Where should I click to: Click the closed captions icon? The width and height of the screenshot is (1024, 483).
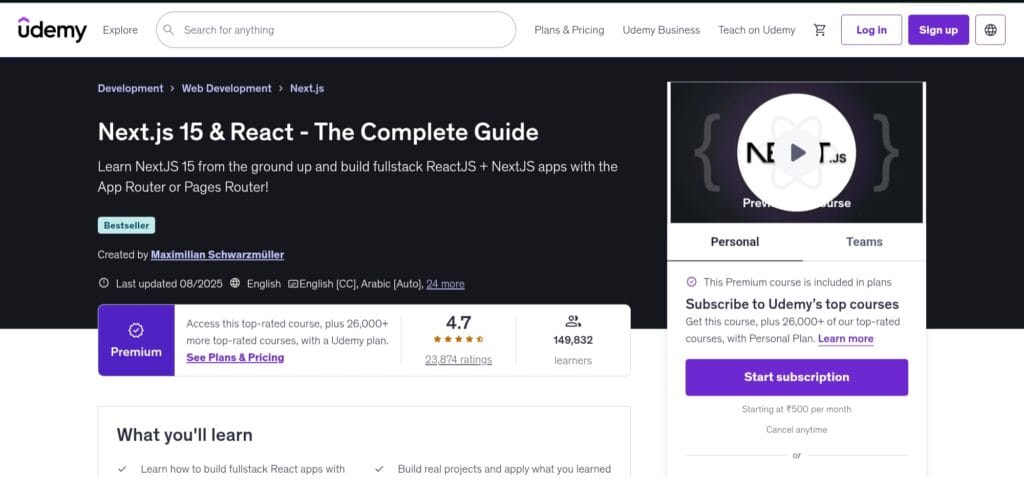[293, 284]
